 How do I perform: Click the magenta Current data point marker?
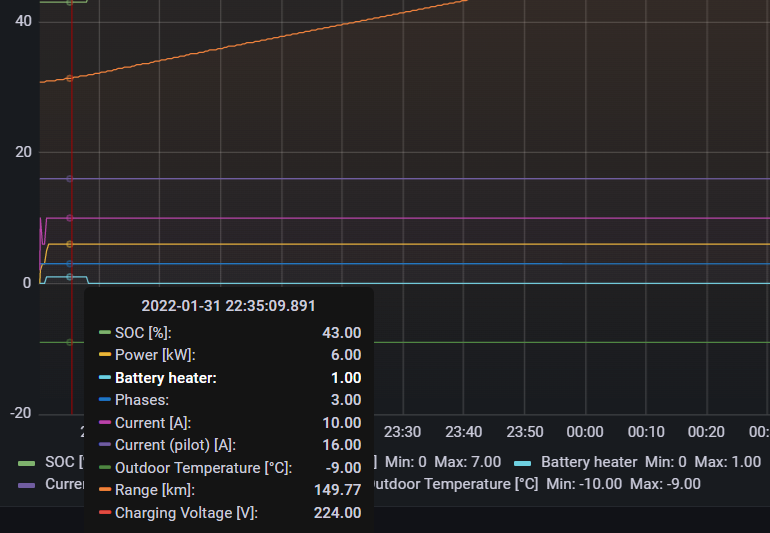[x=69, y=217]
